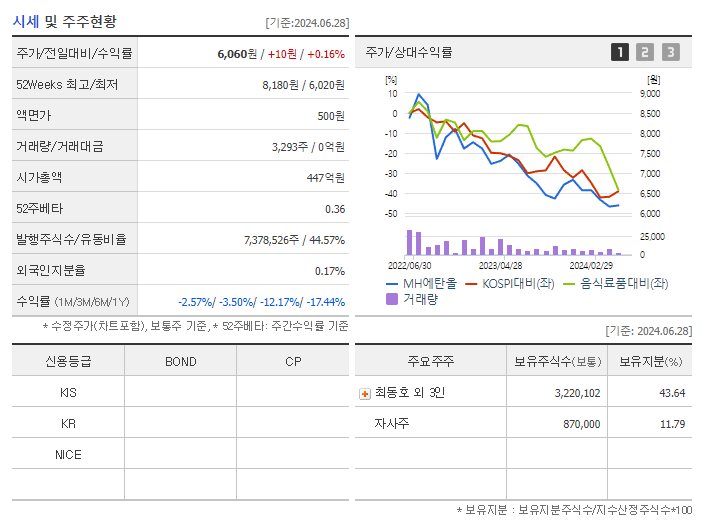
Task: Click the 시세 및 주주현황 heading
Action: point(65,21)
